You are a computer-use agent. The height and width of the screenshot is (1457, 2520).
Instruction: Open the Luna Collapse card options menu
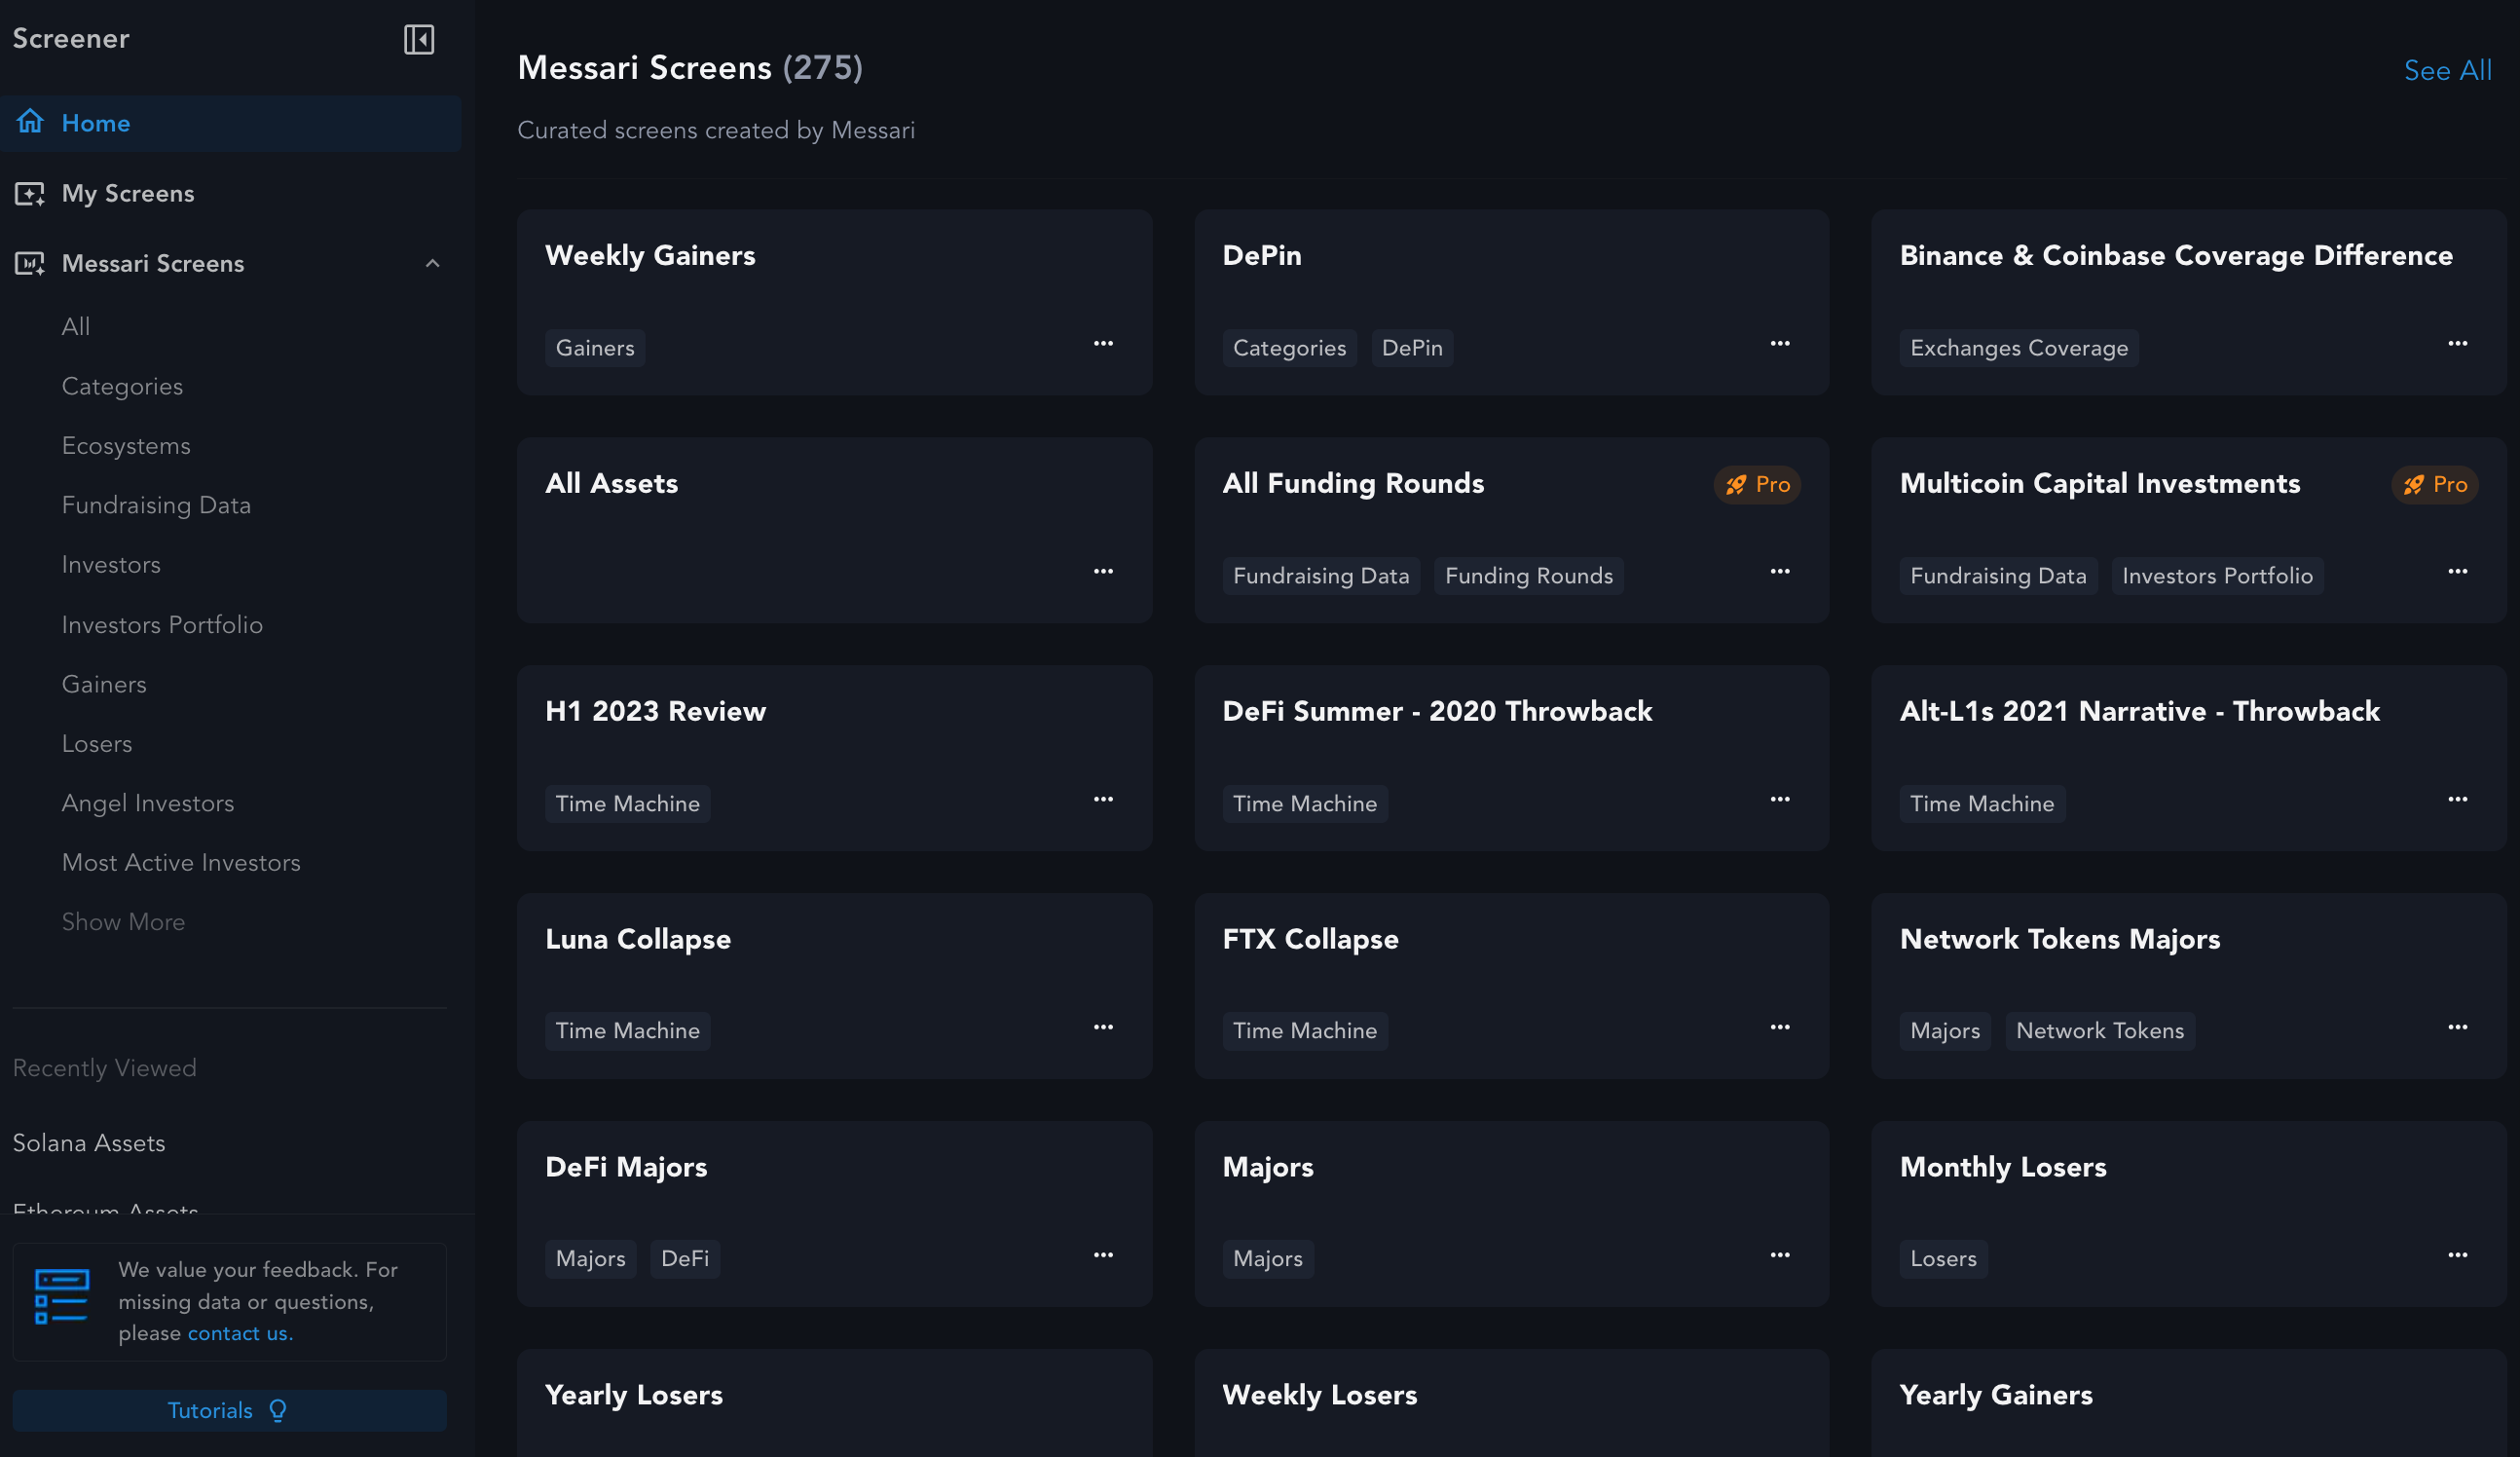coord(1103,1027)
